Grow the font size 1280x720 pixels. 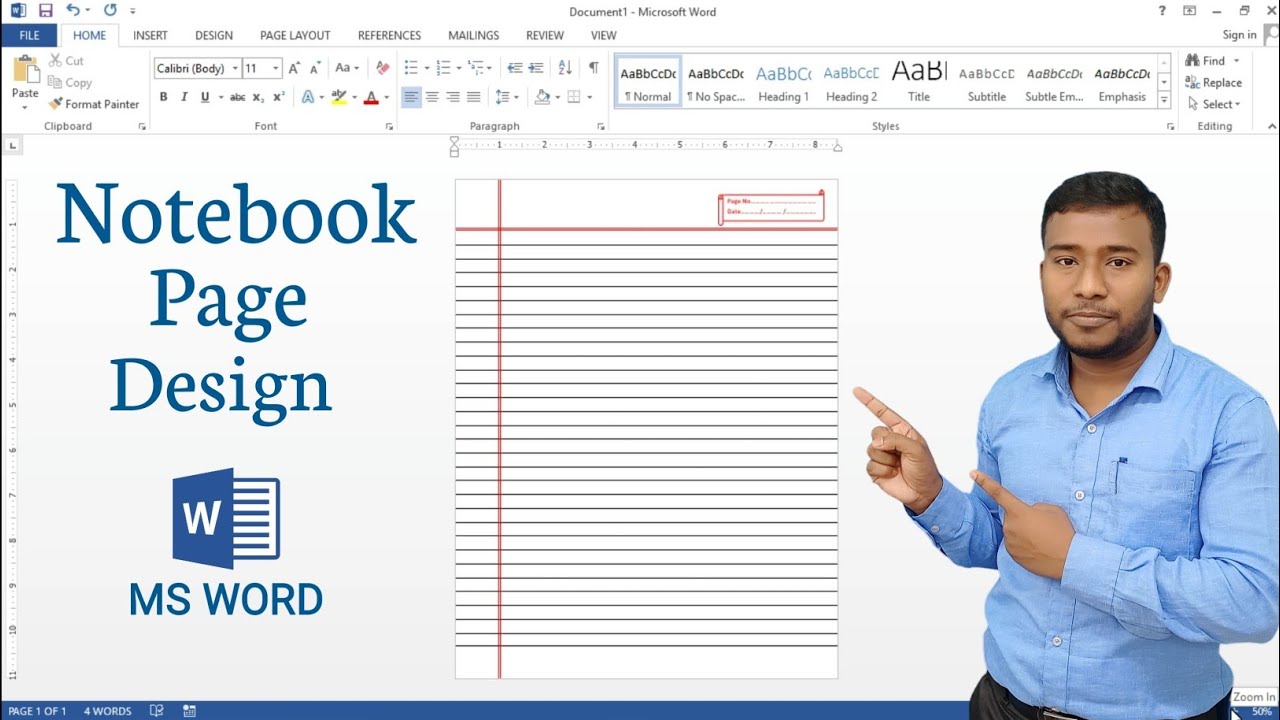point(294,68)
